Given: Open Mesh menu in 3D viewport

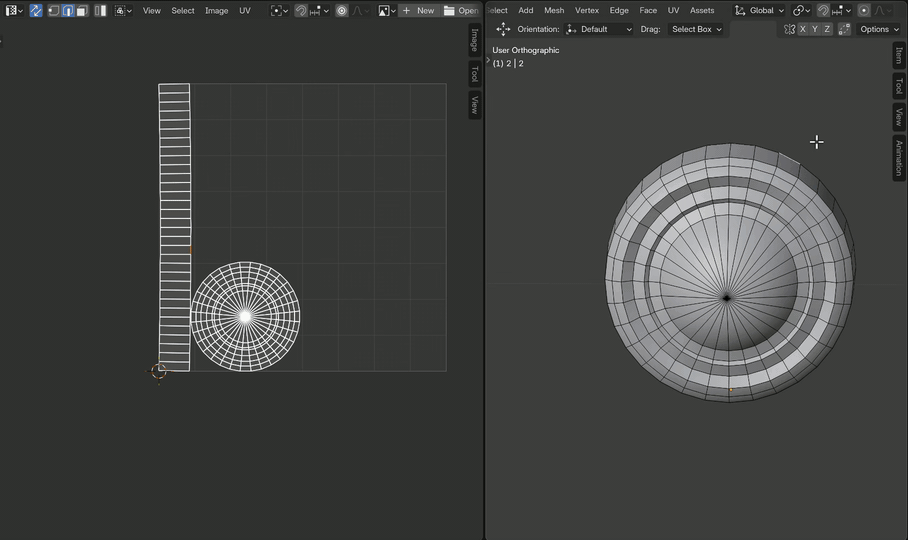Looking at the screenshot, I should pyautogui.click(x=554, y=10).
